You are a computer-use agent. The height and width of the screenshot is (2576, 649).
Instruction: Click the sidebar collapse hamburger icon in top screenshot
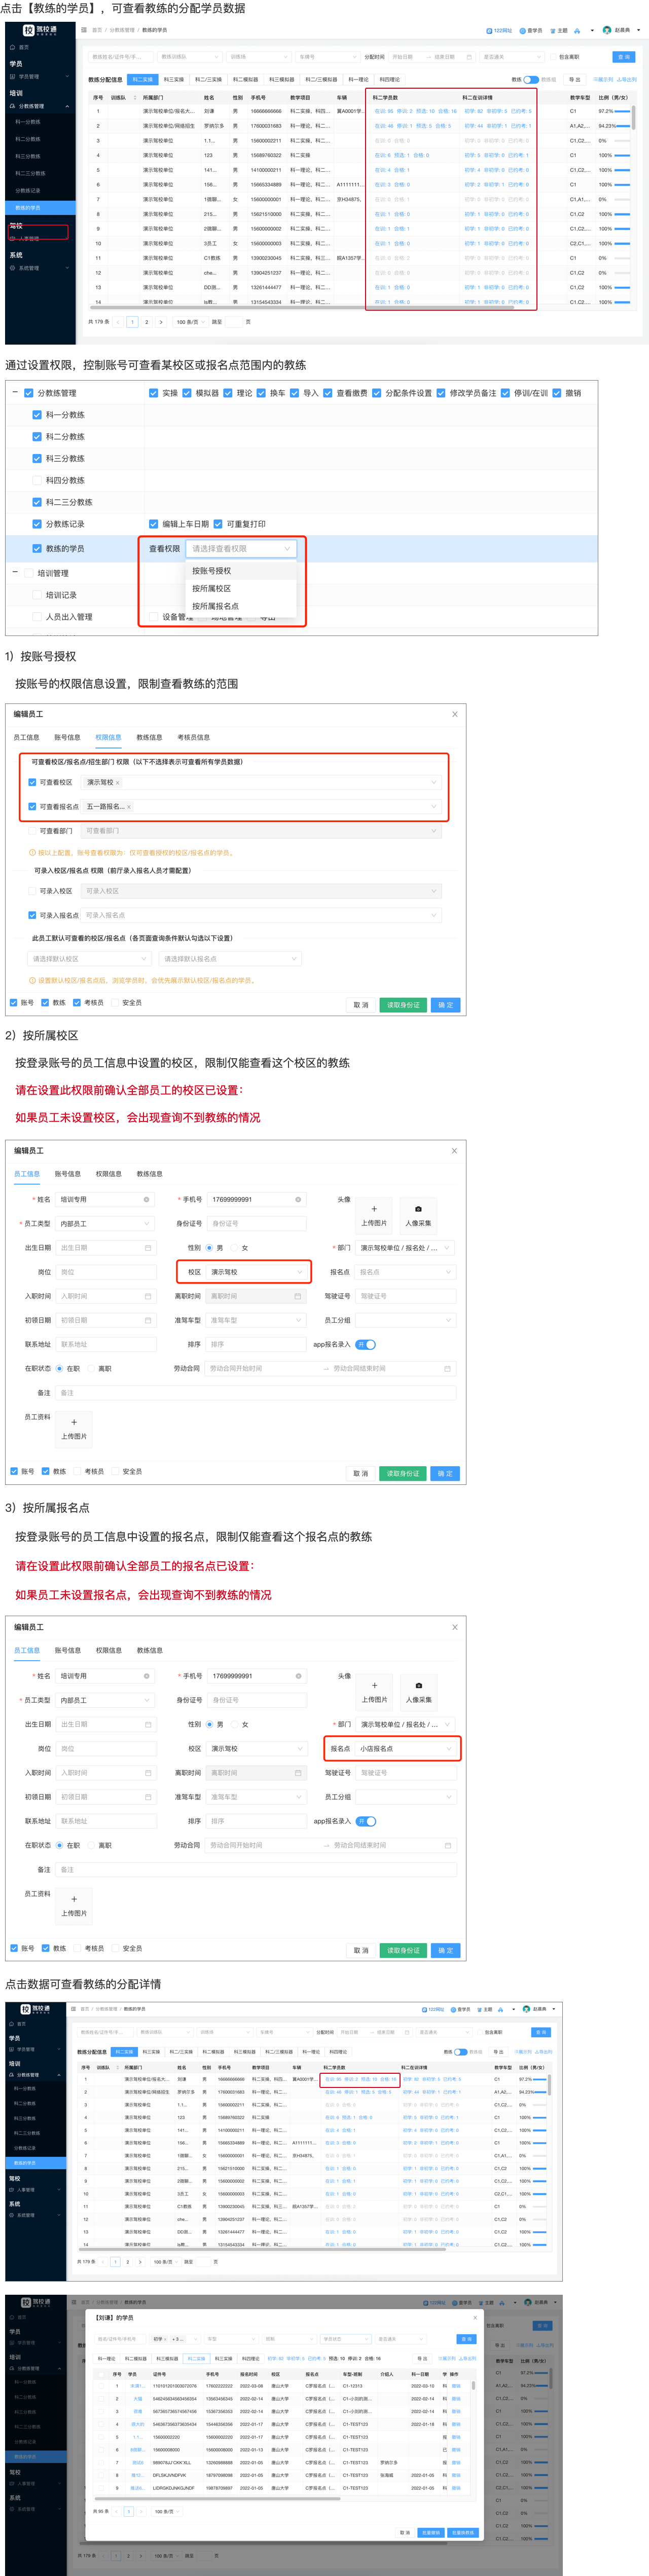(x=84, y=30)
